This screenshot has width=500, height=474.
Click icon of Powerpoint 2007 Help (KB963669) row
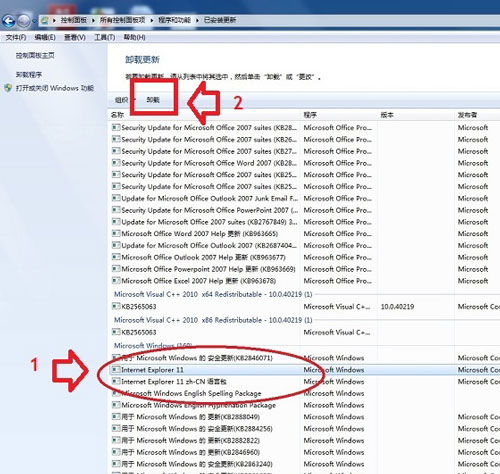(x=116, y=268)
